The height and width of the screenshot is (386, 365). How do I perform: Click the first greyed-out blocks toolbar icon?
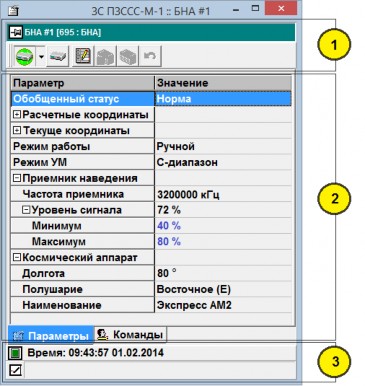click(x=105, y=56)
